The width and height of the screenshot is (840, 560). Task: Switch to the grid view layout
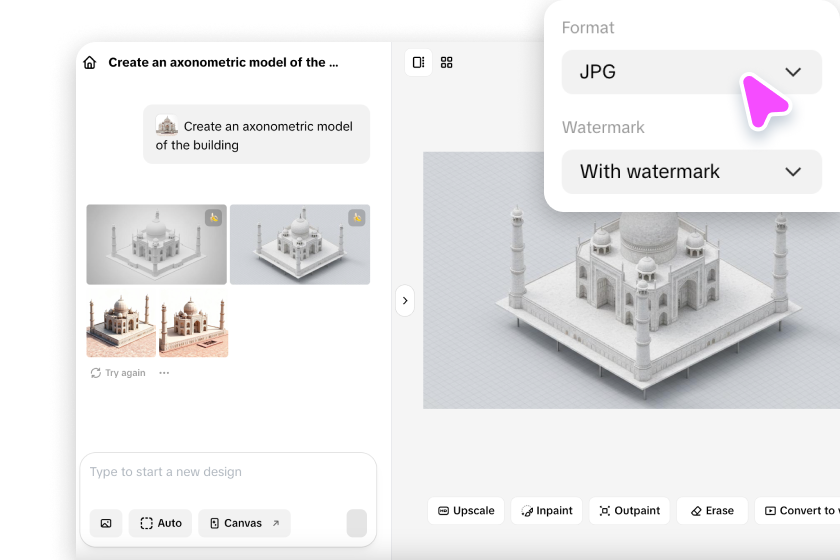tap(447, 62)
